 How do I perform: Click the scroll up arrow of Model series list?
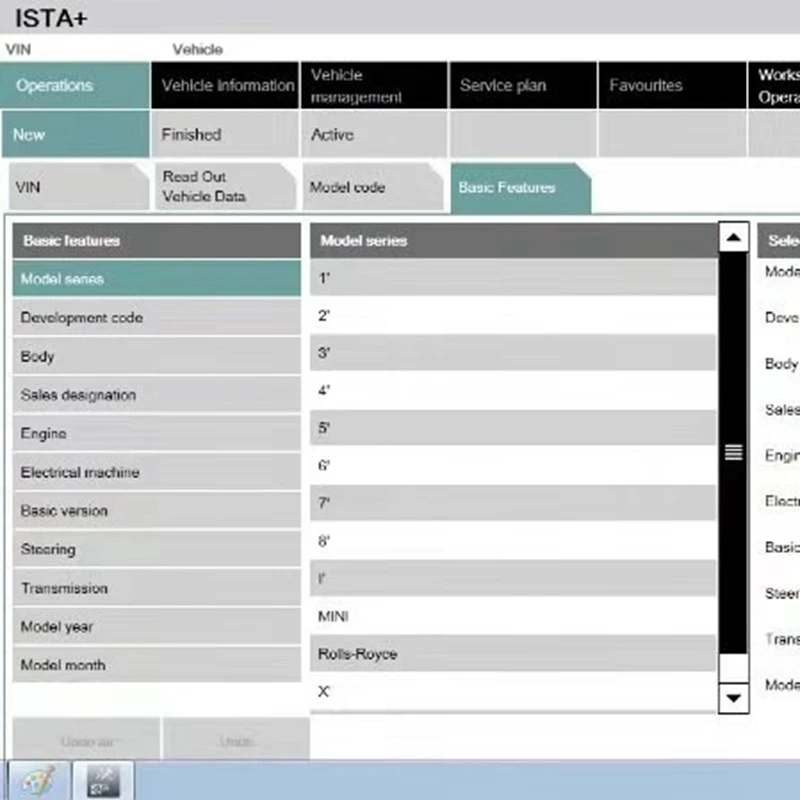(733, 237)
